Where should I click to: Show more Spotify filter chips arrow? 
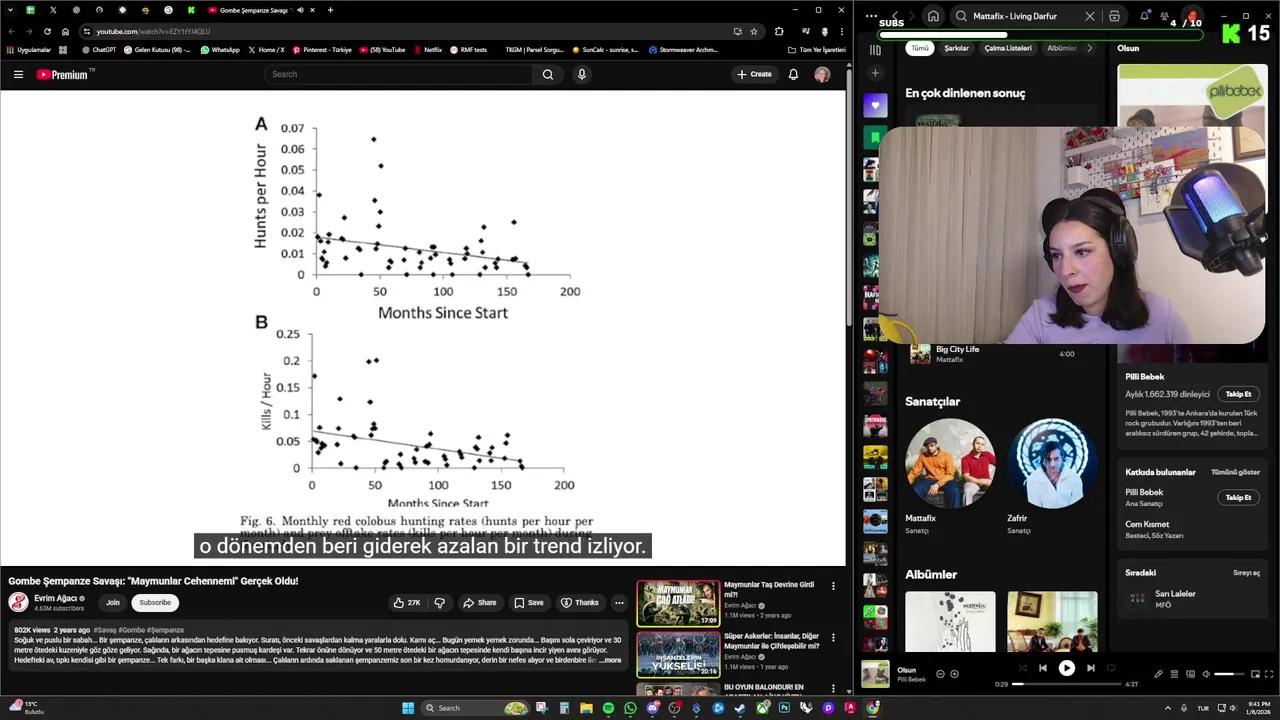(1089, 48)
